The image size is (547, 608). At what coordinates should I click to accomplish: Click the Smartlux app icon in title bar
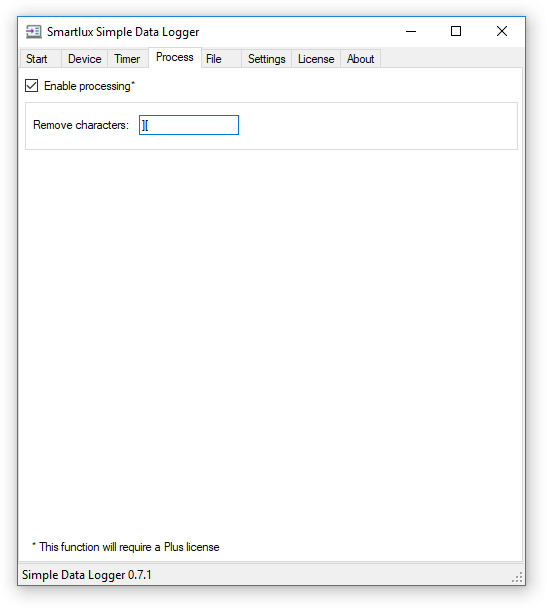[x=34, y=32]
